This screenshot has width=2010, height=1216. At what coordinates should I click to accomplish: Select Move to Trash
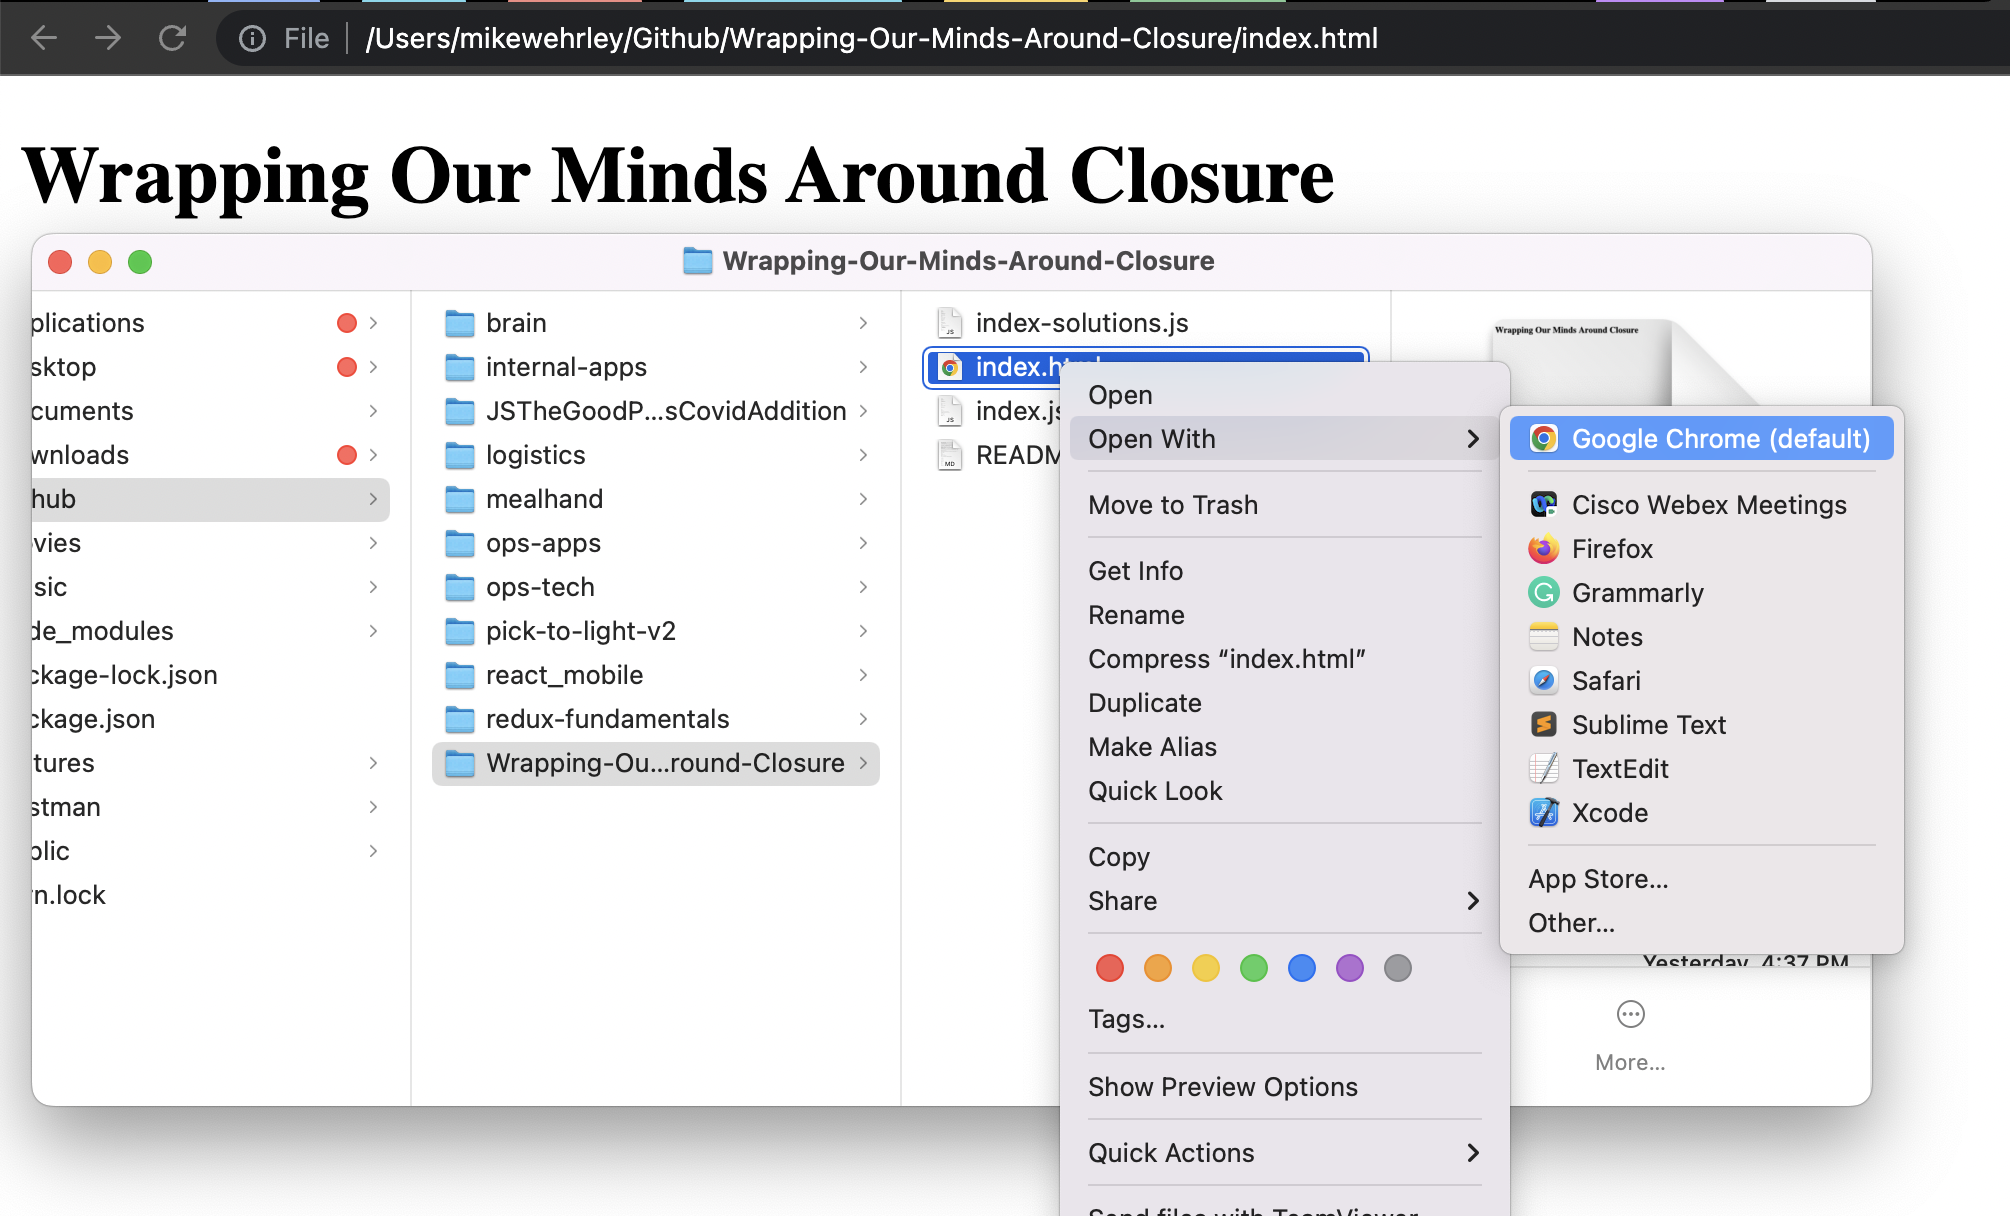point(1173,505)
